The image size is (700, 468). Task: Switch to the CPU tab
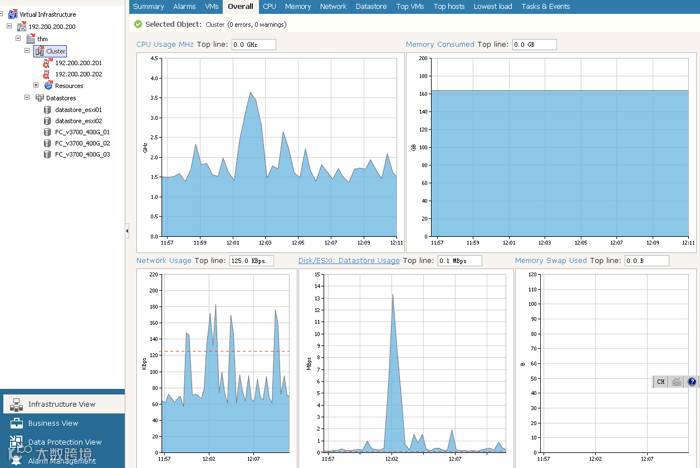[269, 6]
